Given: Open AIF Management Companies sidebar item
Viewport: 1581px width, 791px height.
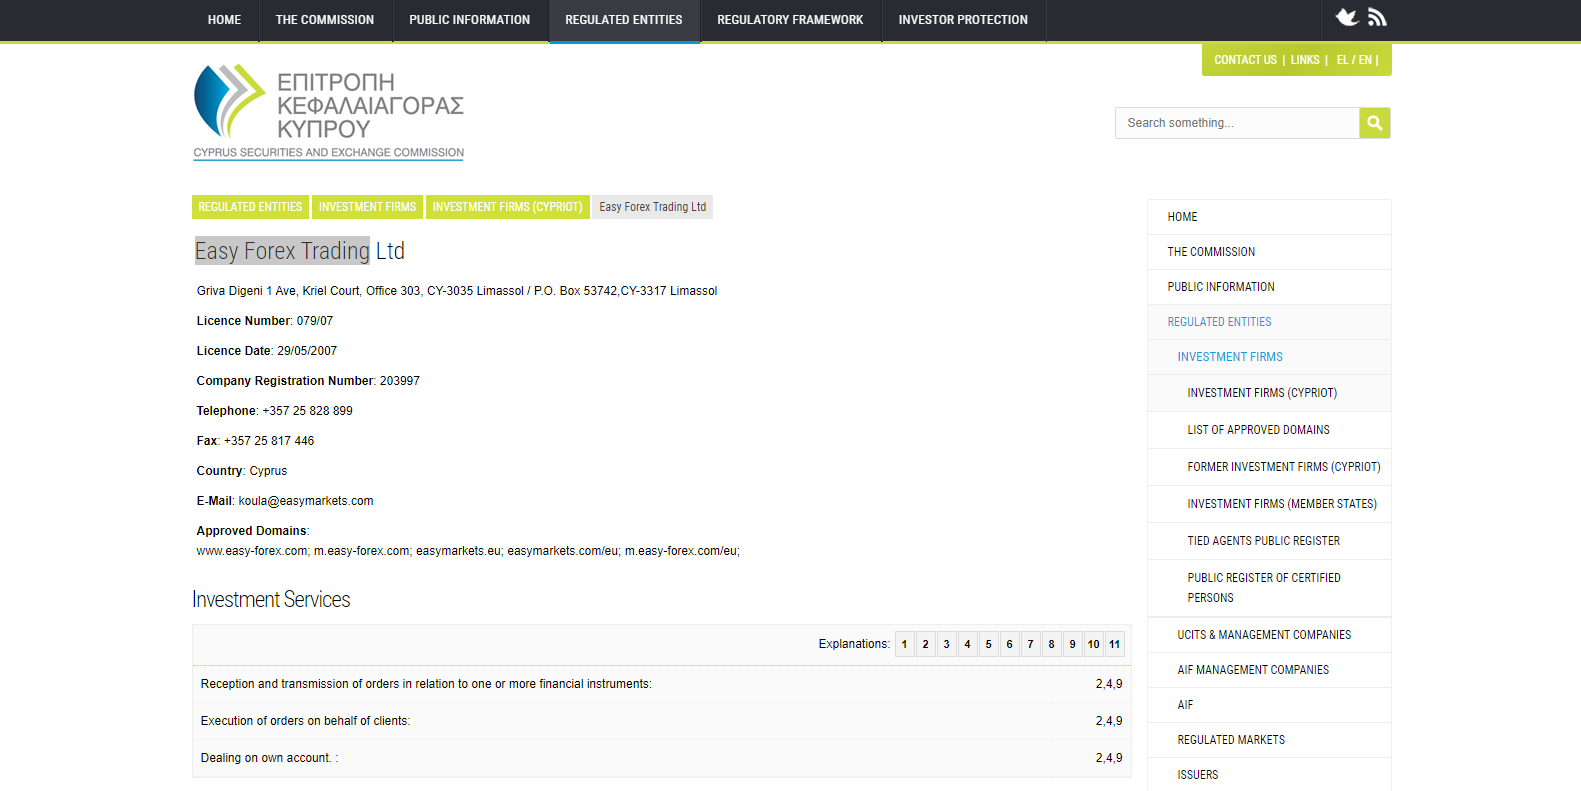Looking at the screenshot, I should click(x=1269, y=670).
